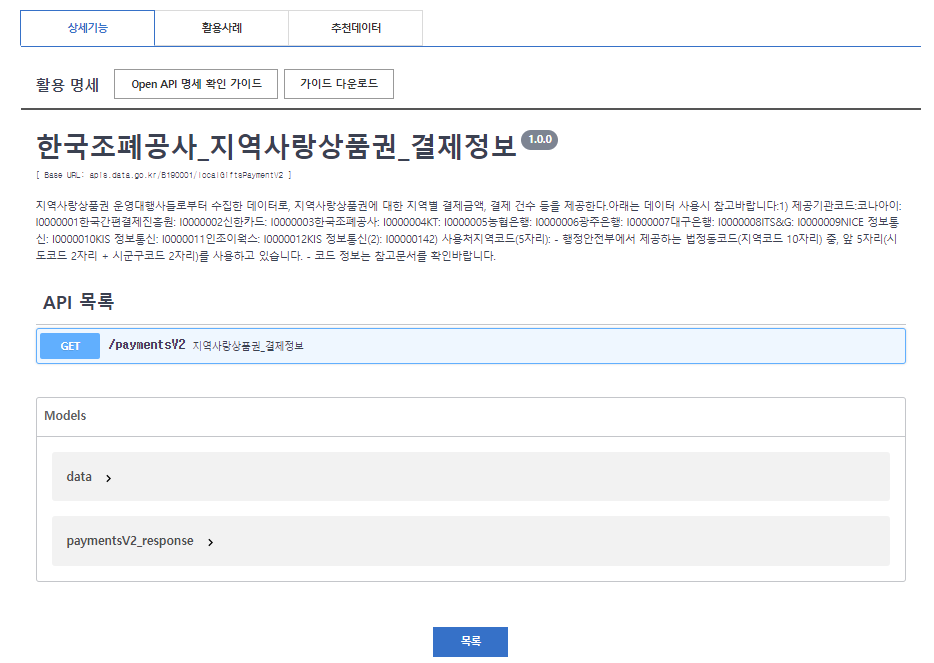Image resolution: width=934 pixels, height=663 pixels.
Task: Click the 가이드 다운로드 button
Action: (339, 84)
